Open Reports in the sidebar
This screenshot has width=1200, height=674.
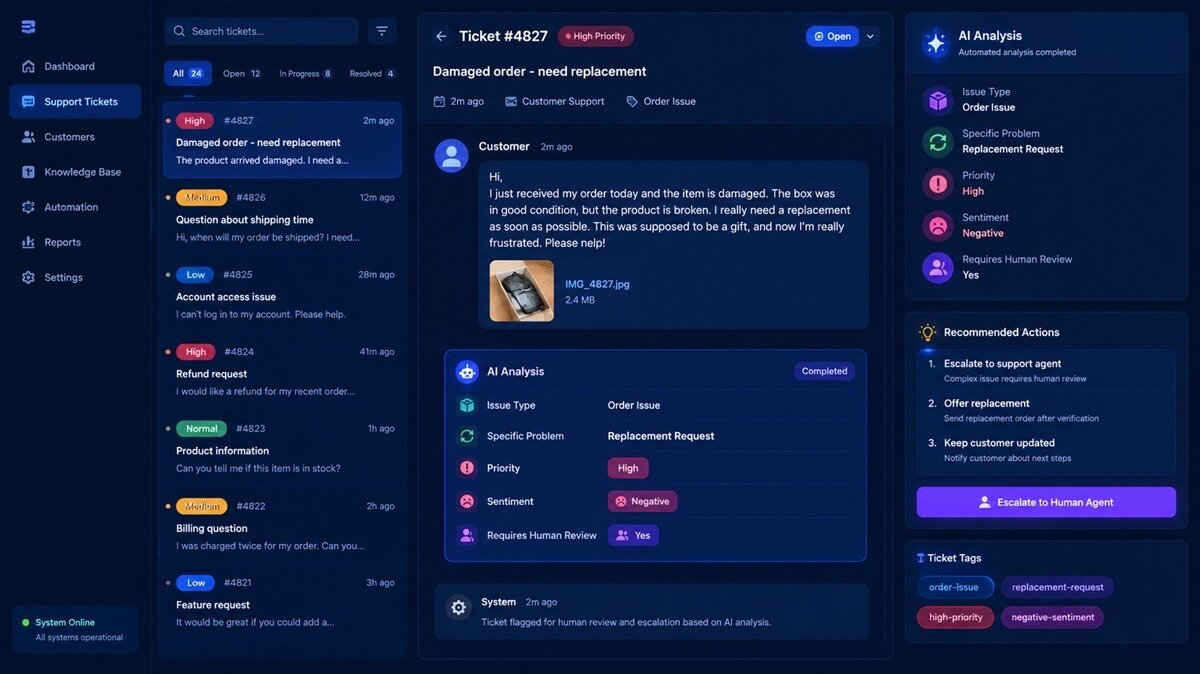click(x=74, y=242)
